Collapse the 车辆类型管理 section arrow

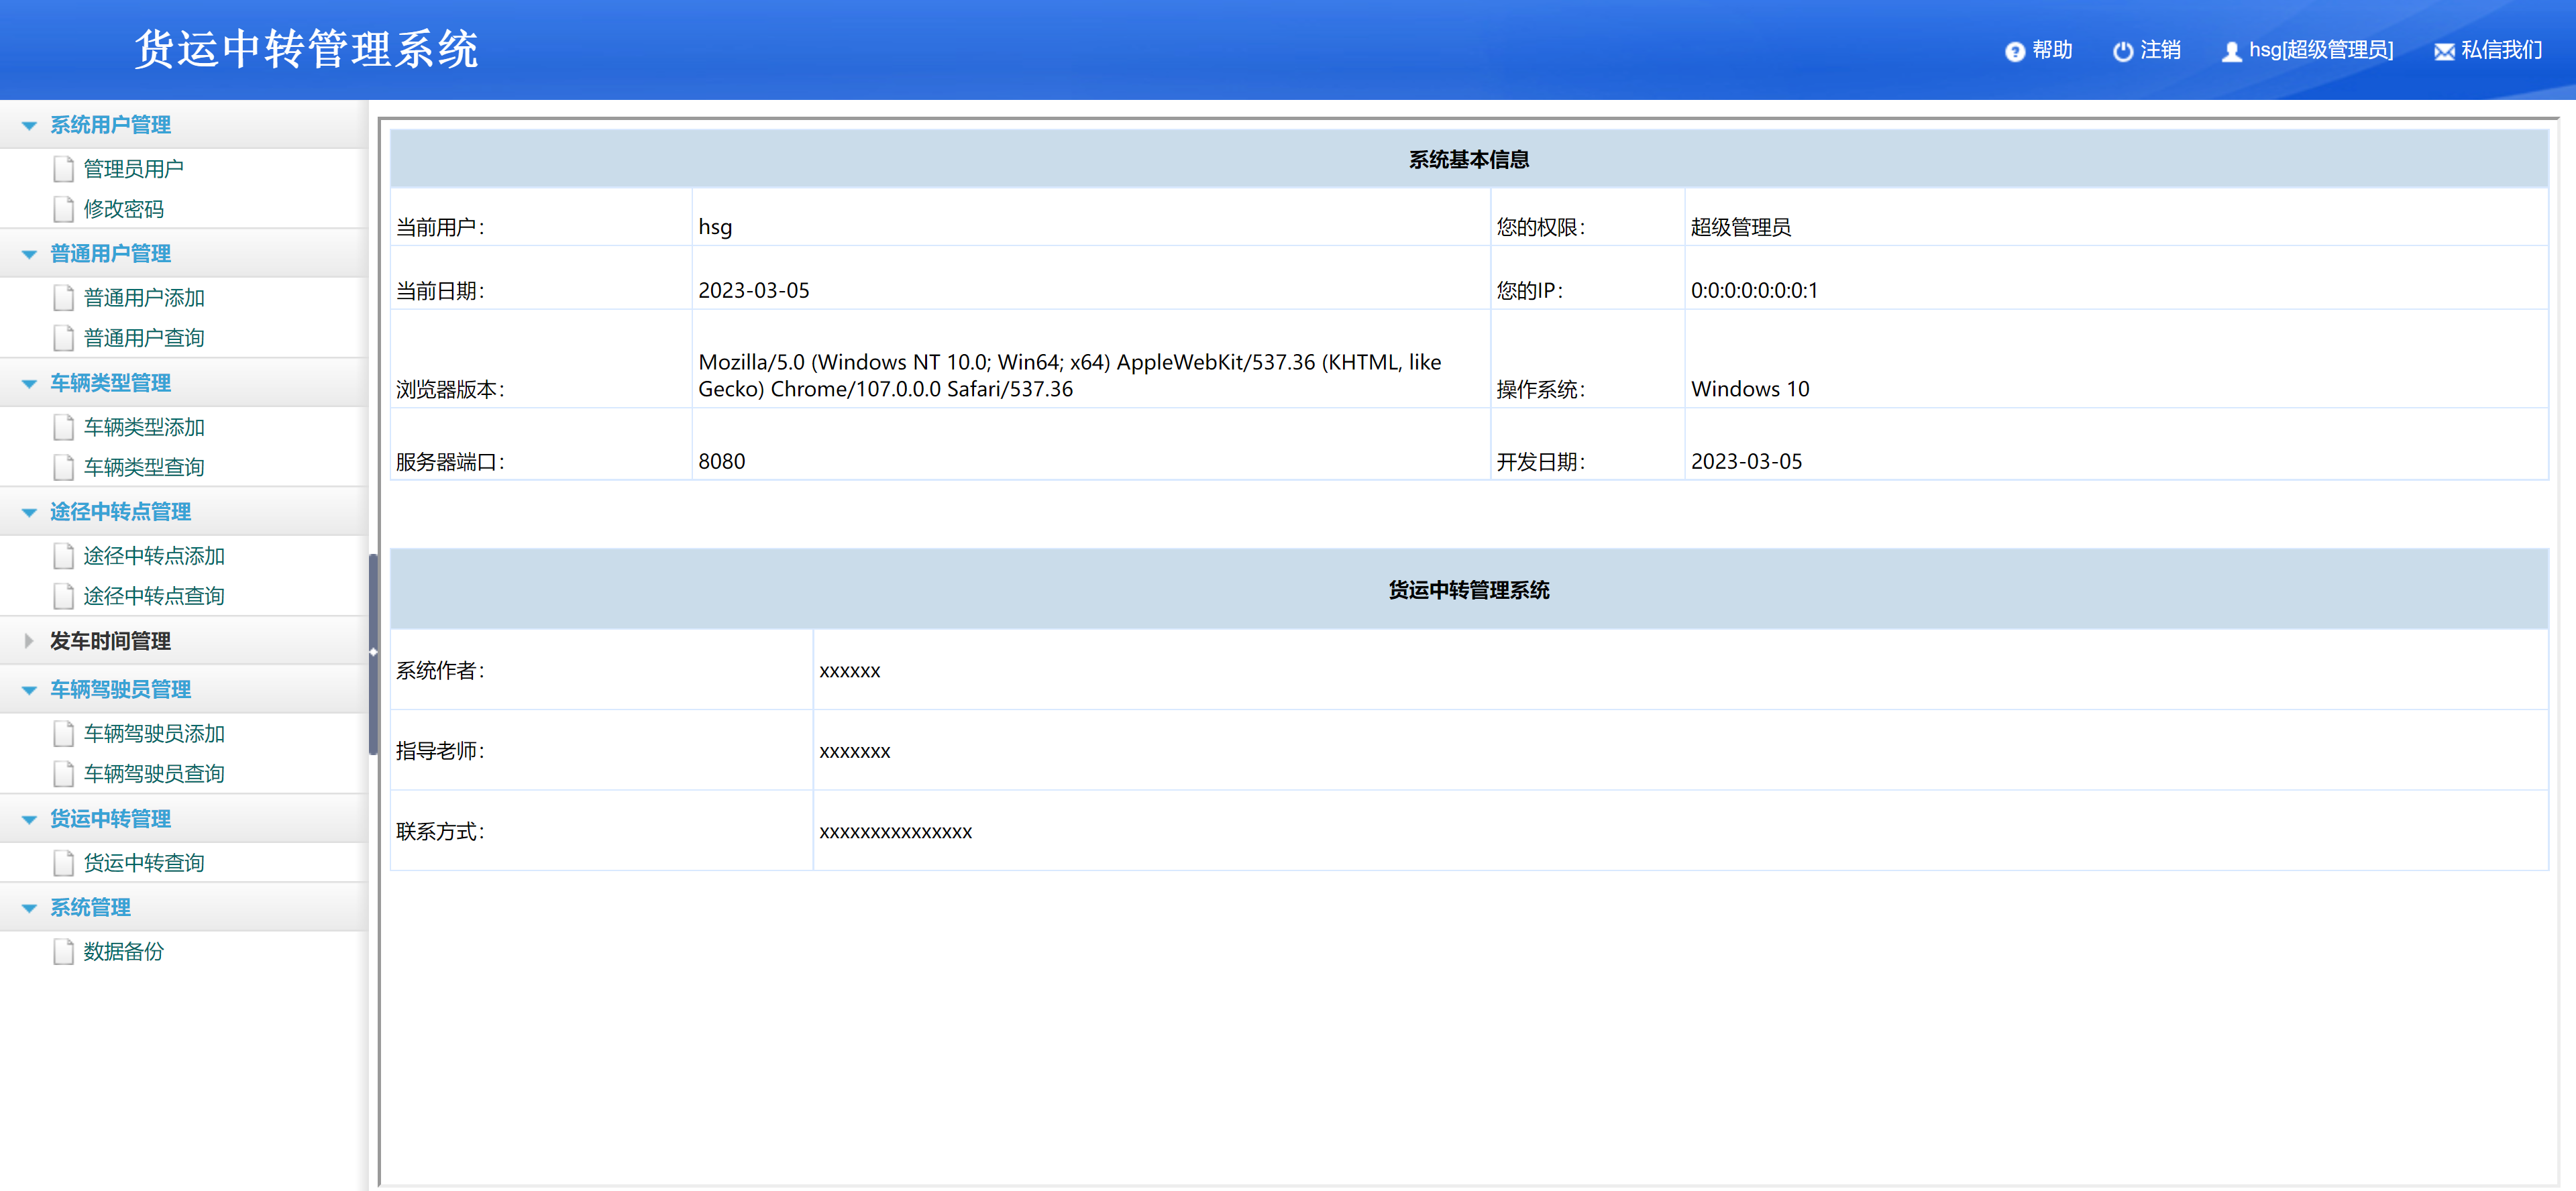[29, 384]
